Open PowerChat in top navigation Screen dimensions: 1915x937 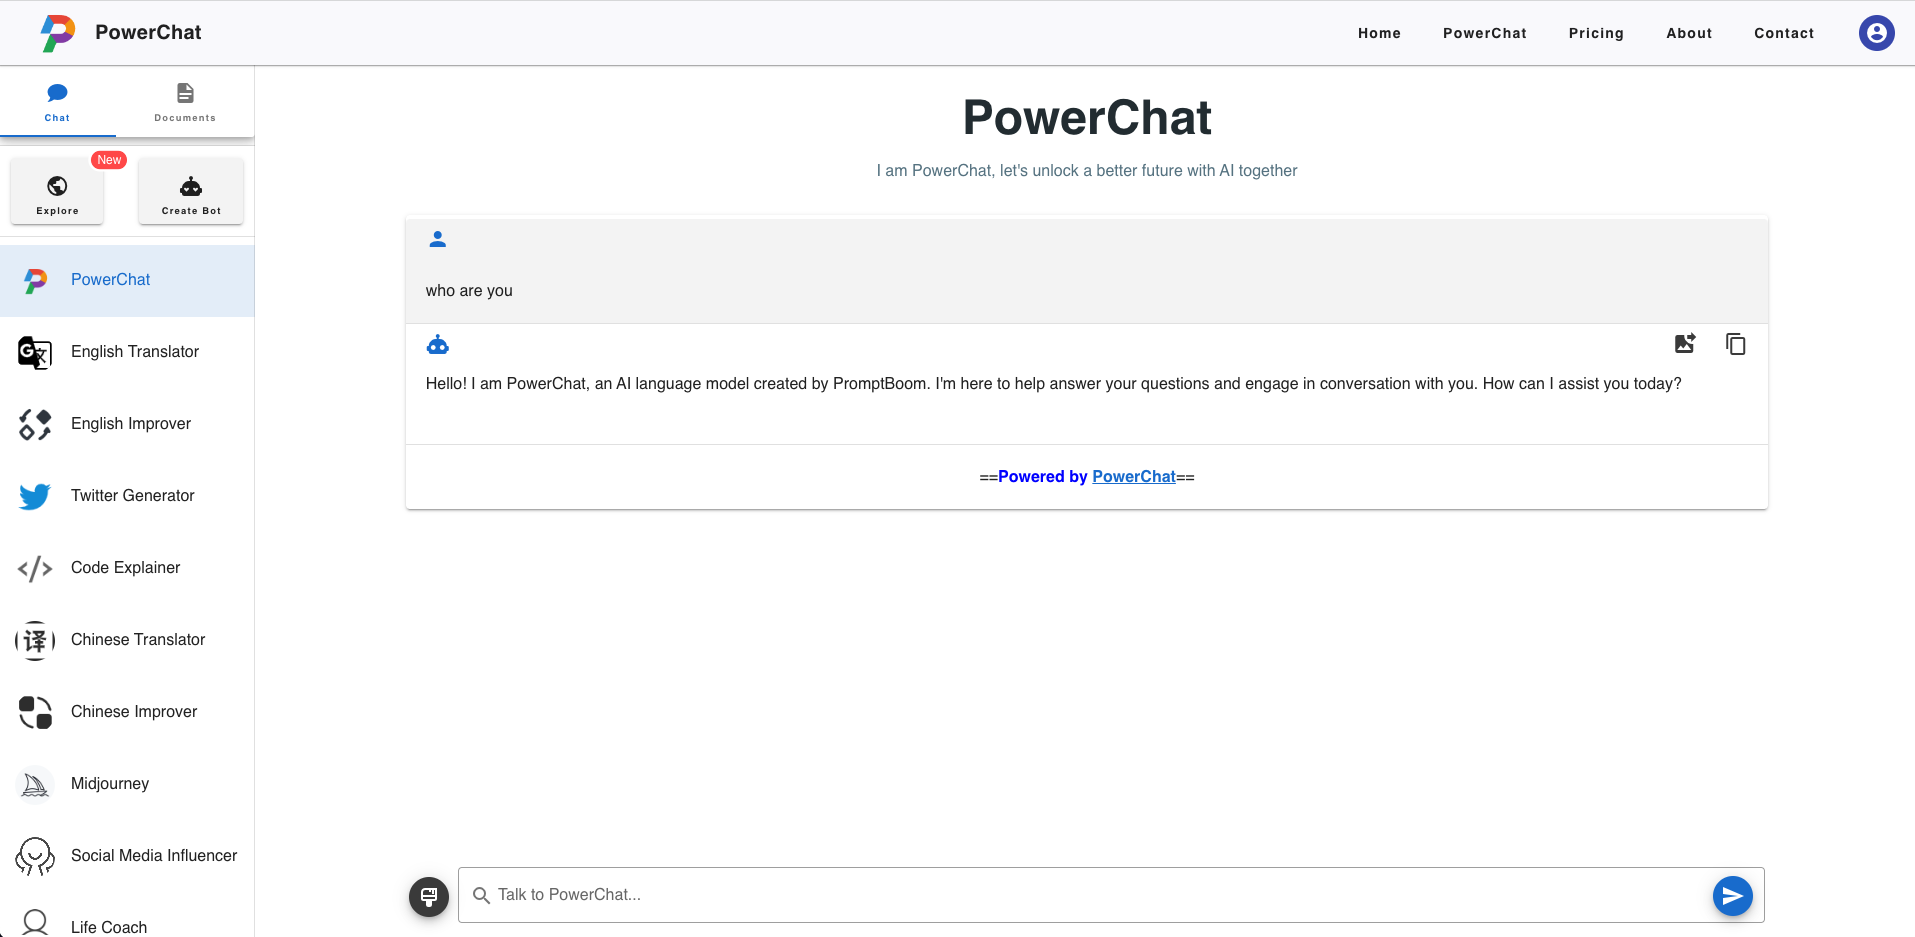pyautogui.click(x=1484, y=33)
